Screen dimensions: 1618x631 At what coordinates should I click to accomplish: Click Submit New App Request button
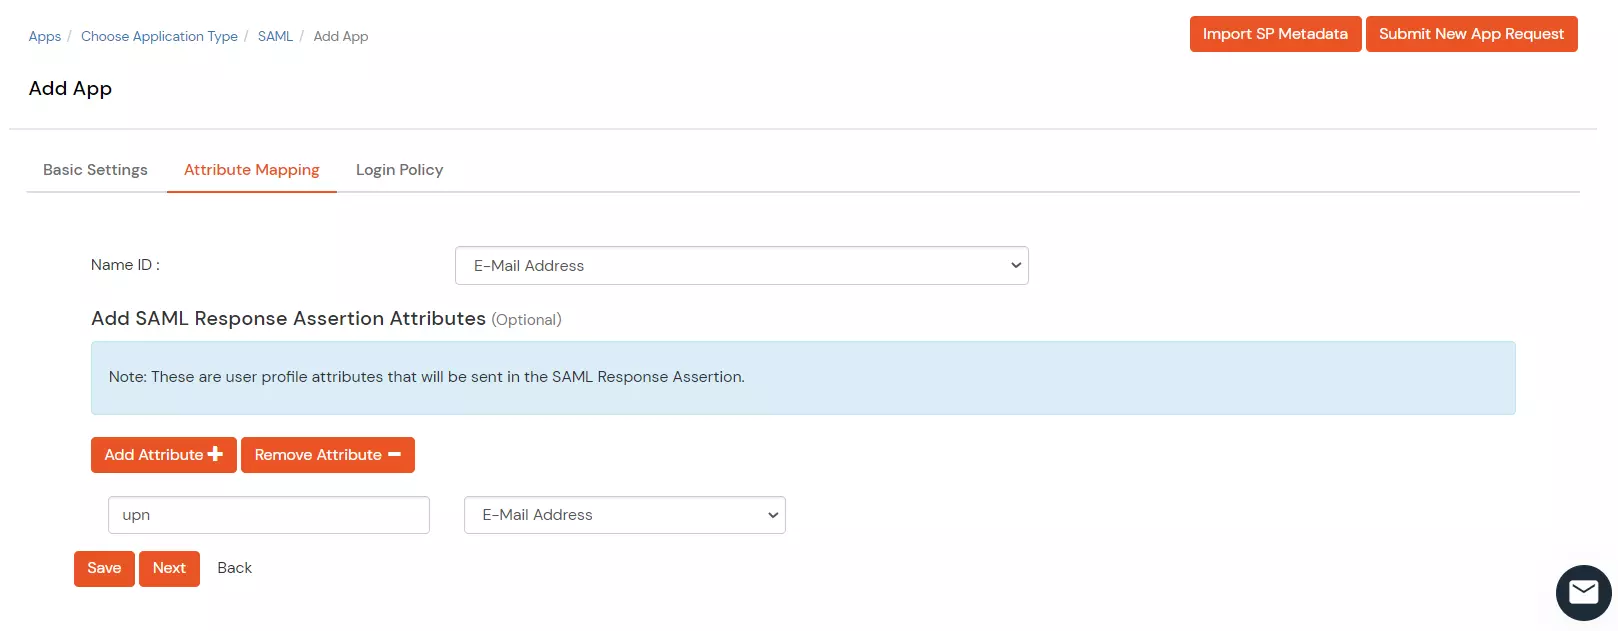[1471, 34]
